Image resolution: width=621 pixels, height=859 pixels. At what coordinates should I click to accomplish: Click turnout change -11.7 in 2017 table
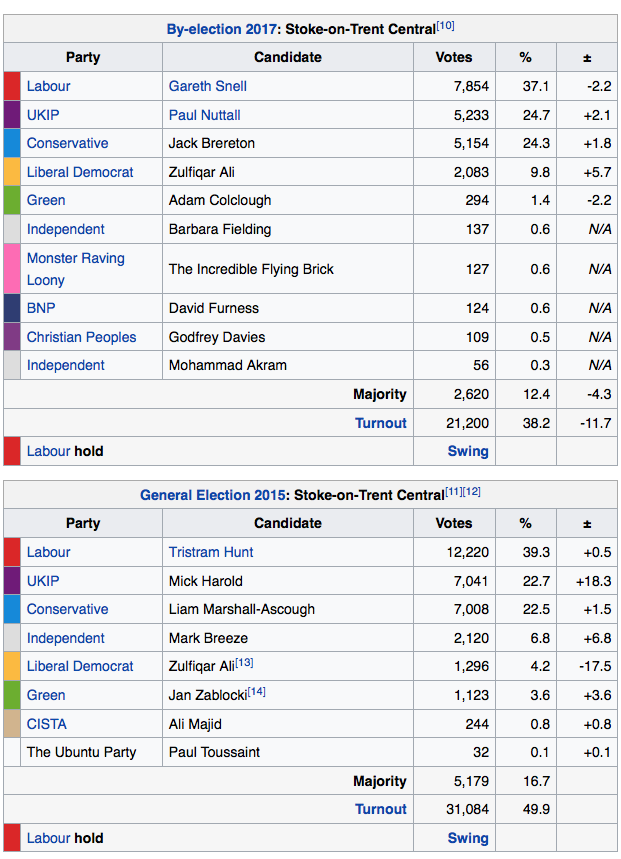pyautogui.click(x=596, y=423)
